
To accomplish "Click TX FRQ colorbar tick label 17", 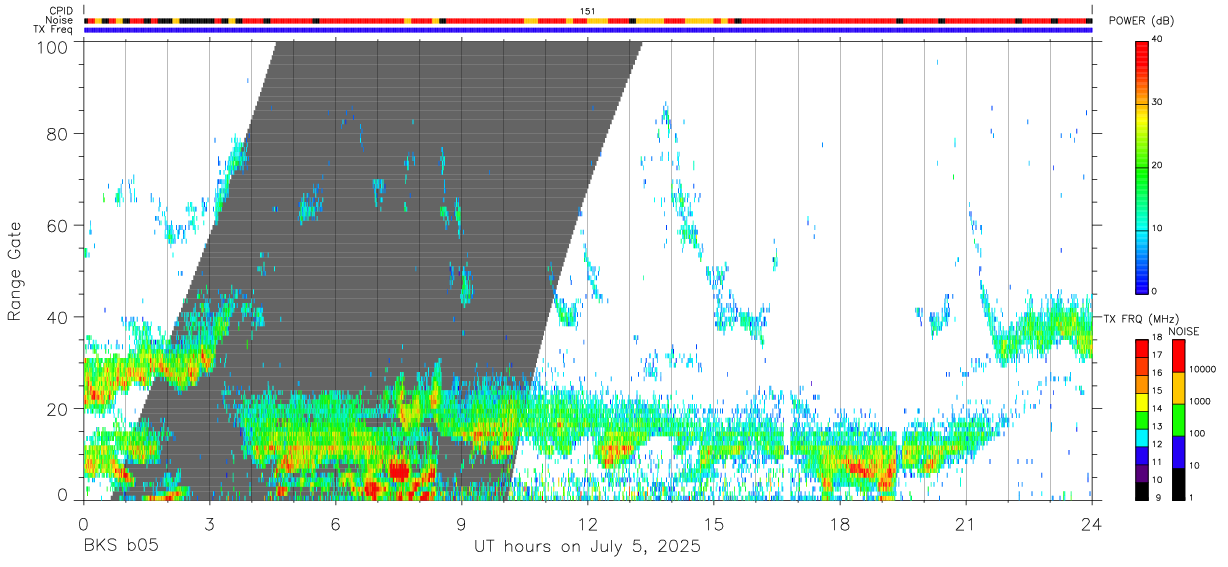I will [1157, 355].
